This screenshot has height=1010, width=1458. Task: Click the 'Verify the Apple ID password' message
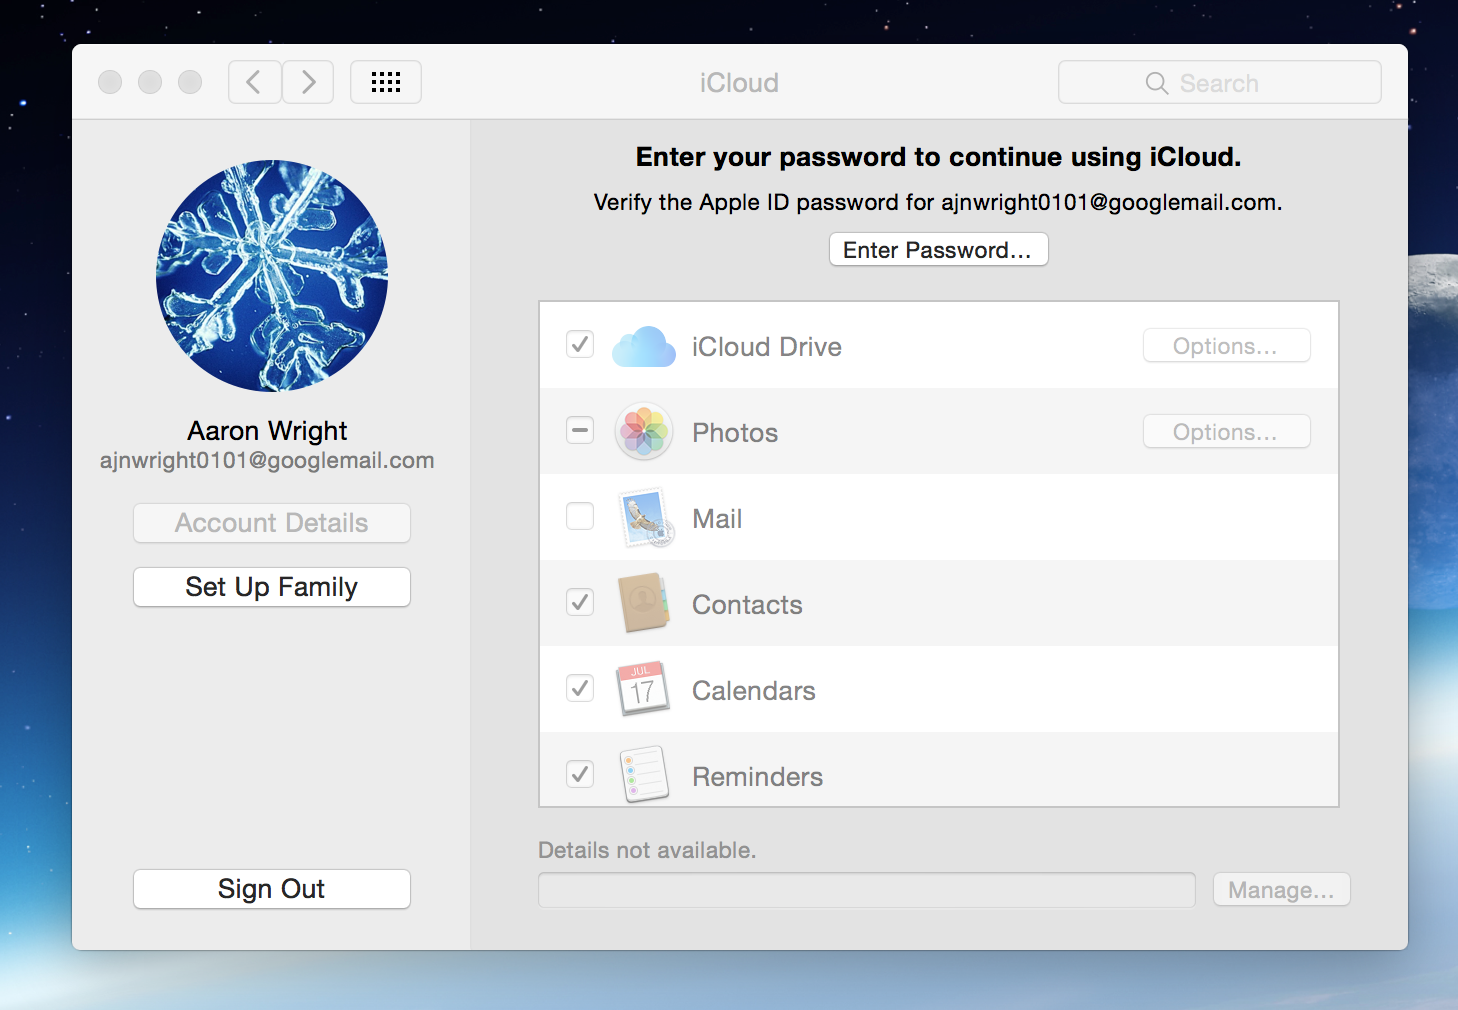[938, 202]
